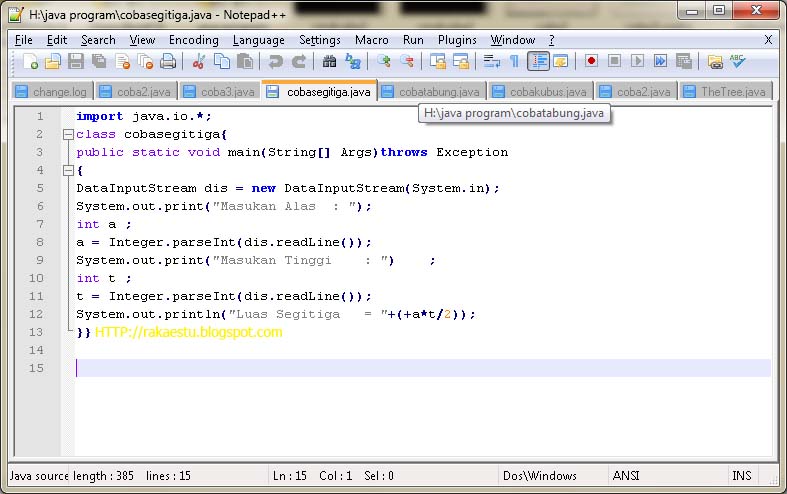Click the New file toolbar icon
Viewport: 787px width, 494px height.
coord(30,61)
